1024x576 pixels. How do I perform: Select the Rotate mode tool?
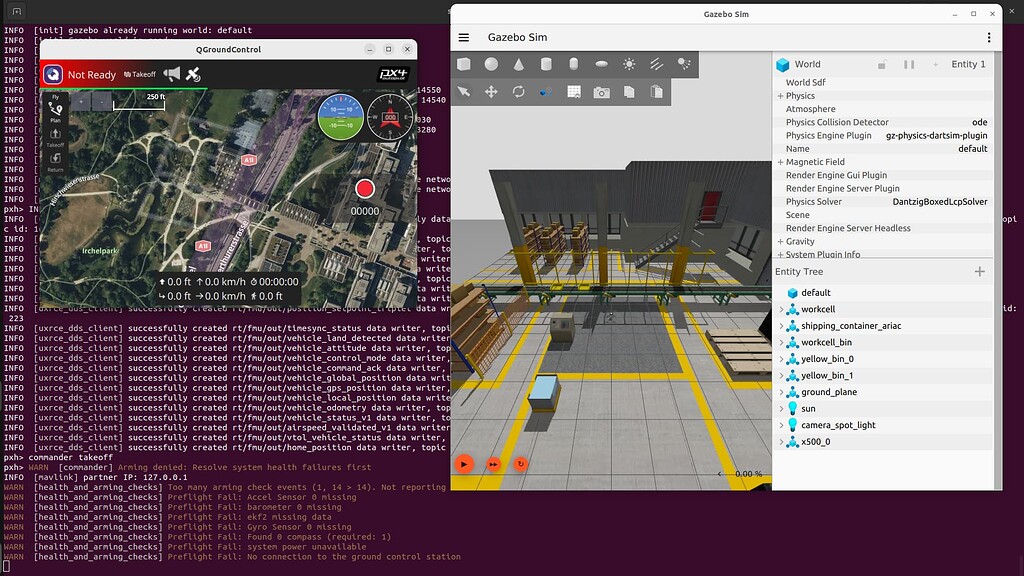(x=519, y=92)
